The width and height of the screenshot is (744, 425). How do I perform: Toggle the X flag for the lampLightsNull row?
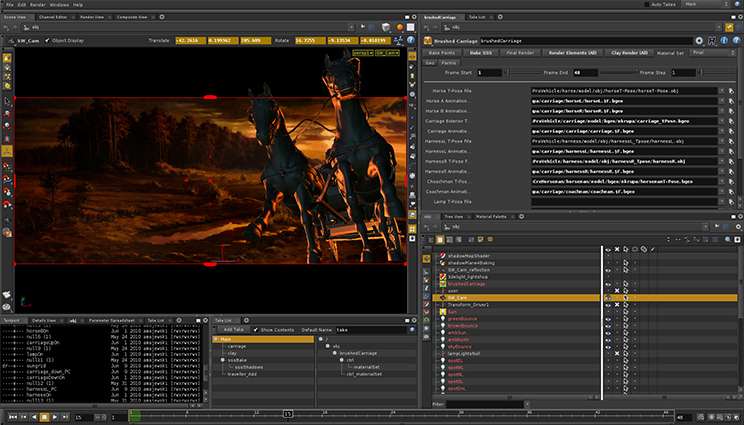(x=617, y=354)
